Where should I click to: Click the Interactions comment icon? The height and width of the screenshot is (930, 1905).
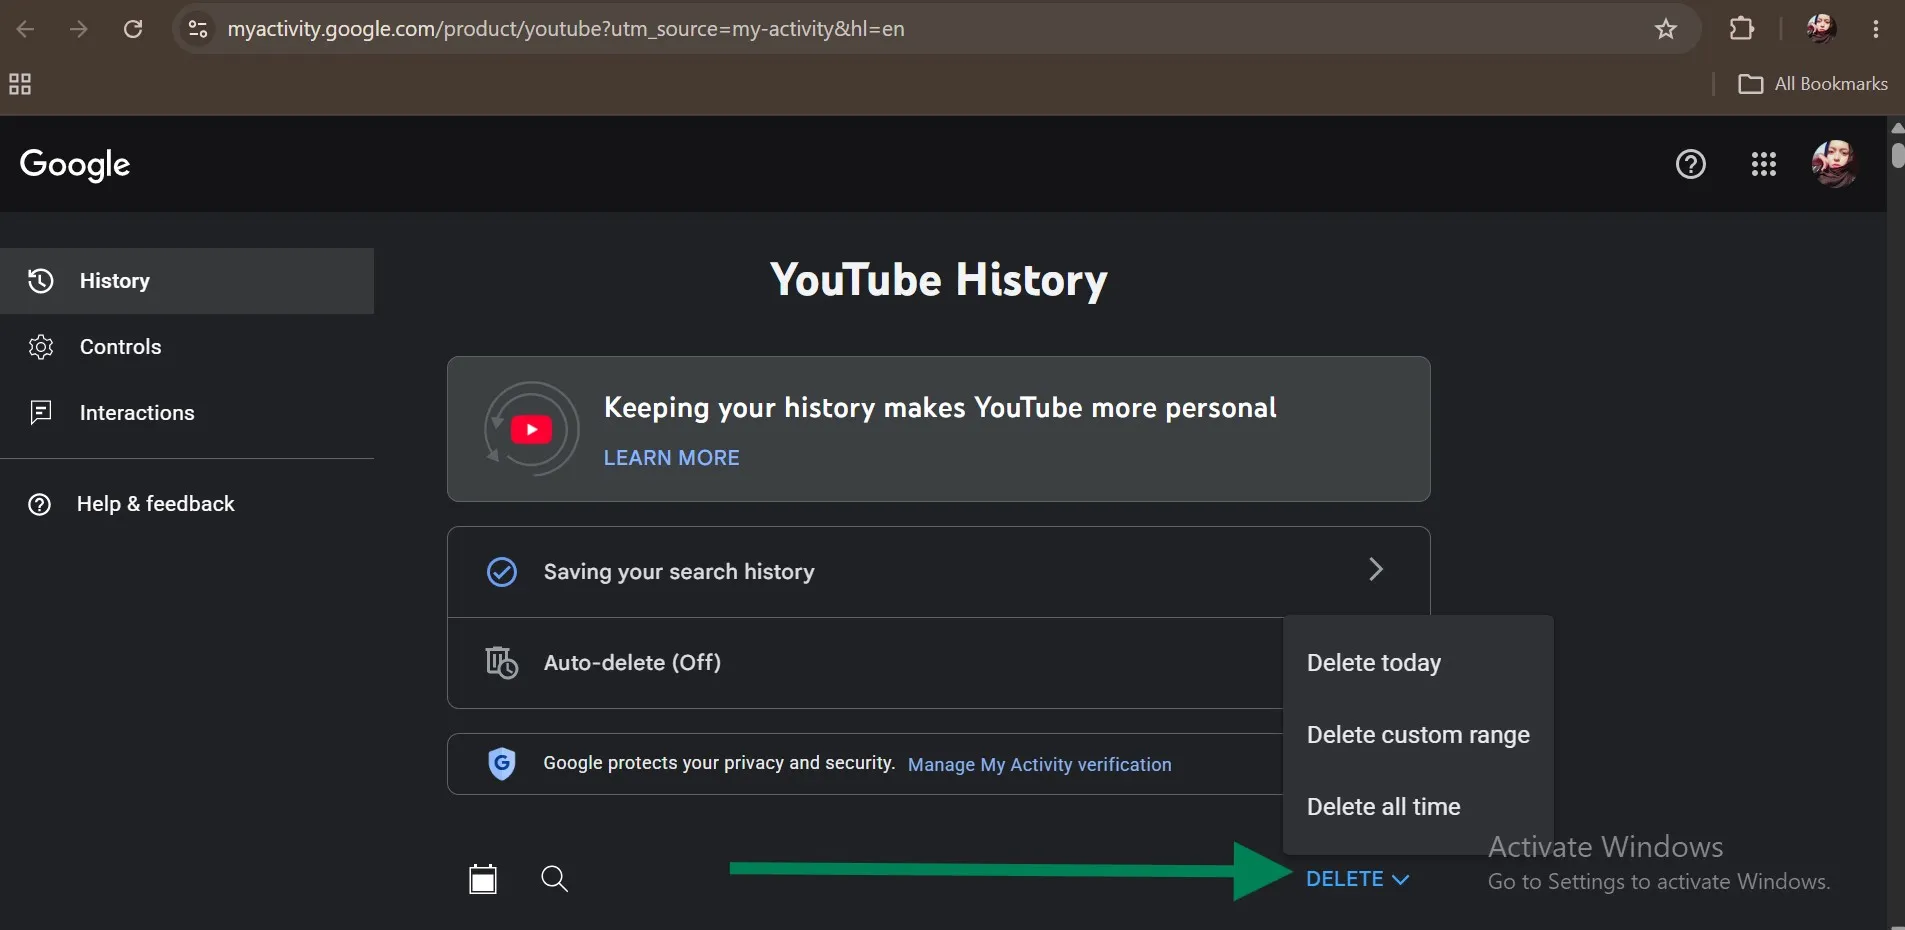point(41,413)
